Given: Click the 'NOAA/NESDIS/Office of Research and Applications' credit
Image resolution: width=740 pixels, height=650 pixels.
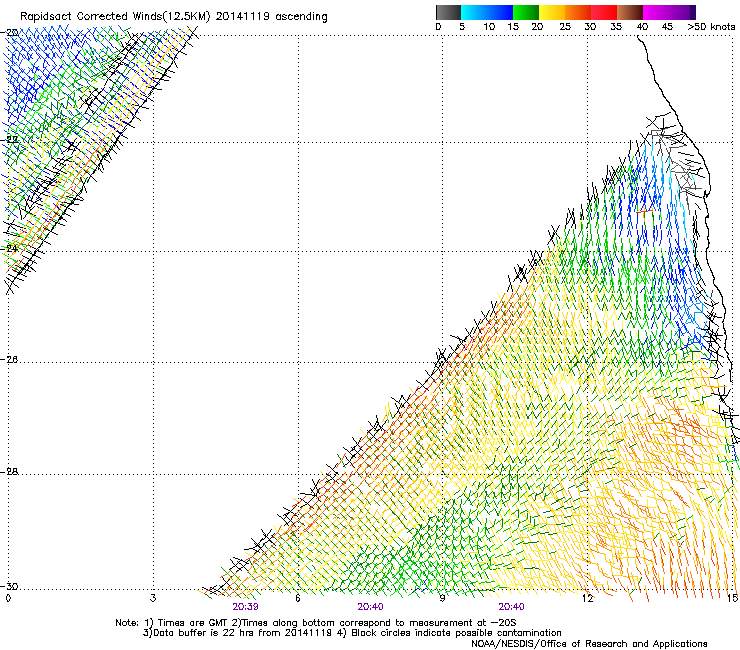Looking at the screenshot, I should pos(589,644).
